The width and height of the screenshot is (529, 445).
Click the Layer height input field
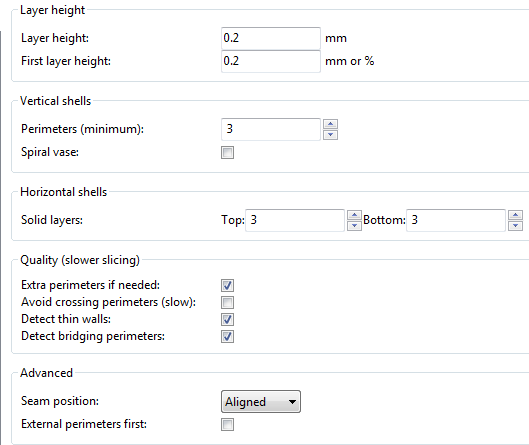click(271, 38)
